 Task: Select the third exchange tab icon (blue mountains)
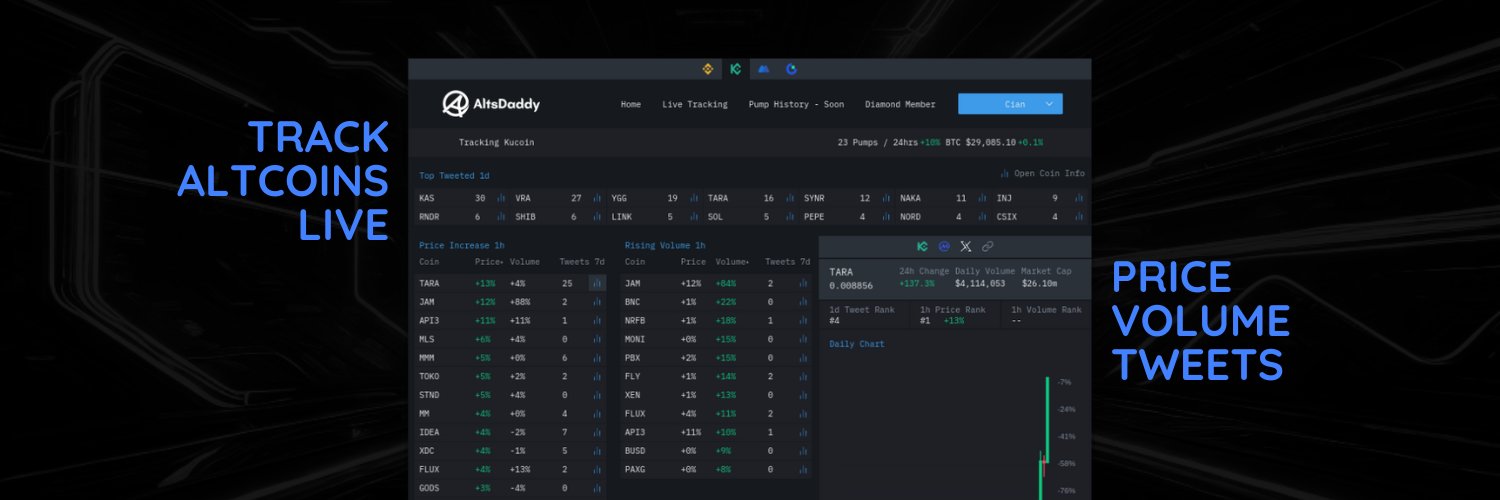[x=764, y=69]
